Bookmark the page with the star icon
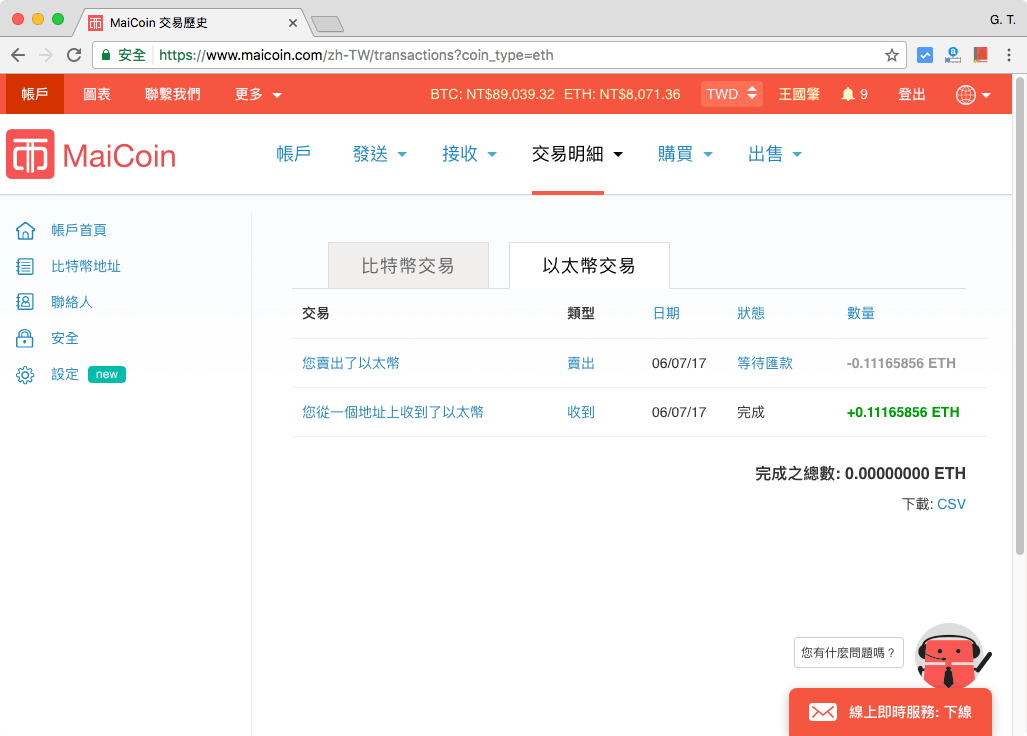Viewport: 1027px width, 736px height. pos(891,55)
